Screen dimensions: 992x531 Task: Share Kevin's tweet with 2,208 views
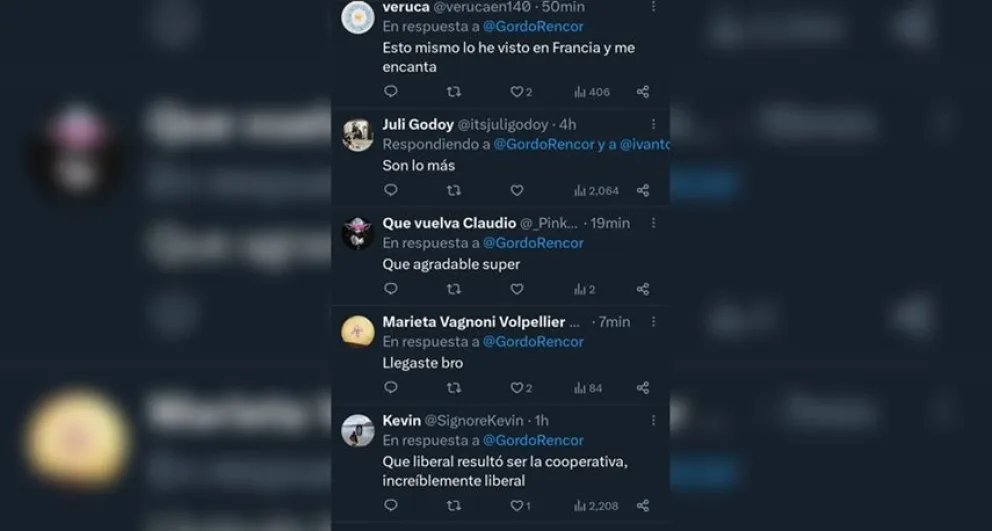643,506
